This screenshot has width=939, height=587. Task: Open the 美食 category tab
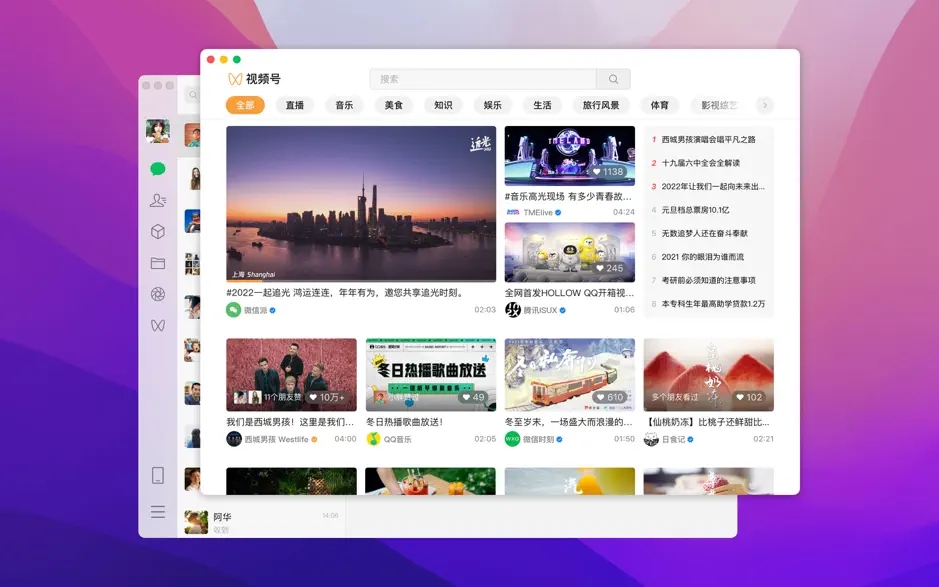click(392, 105)
